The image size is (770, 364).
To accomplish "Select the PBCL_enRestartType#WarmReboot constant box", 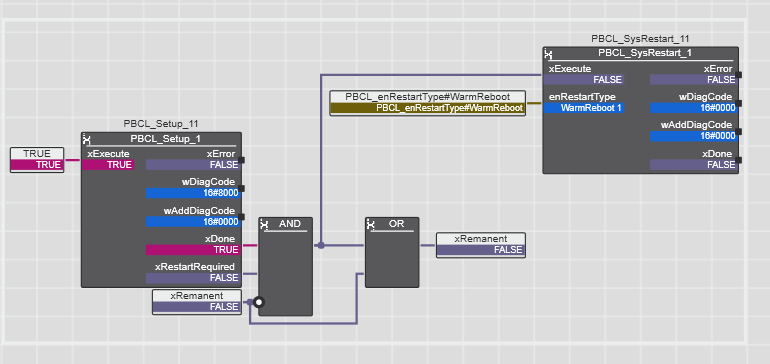I will [428, 103].
